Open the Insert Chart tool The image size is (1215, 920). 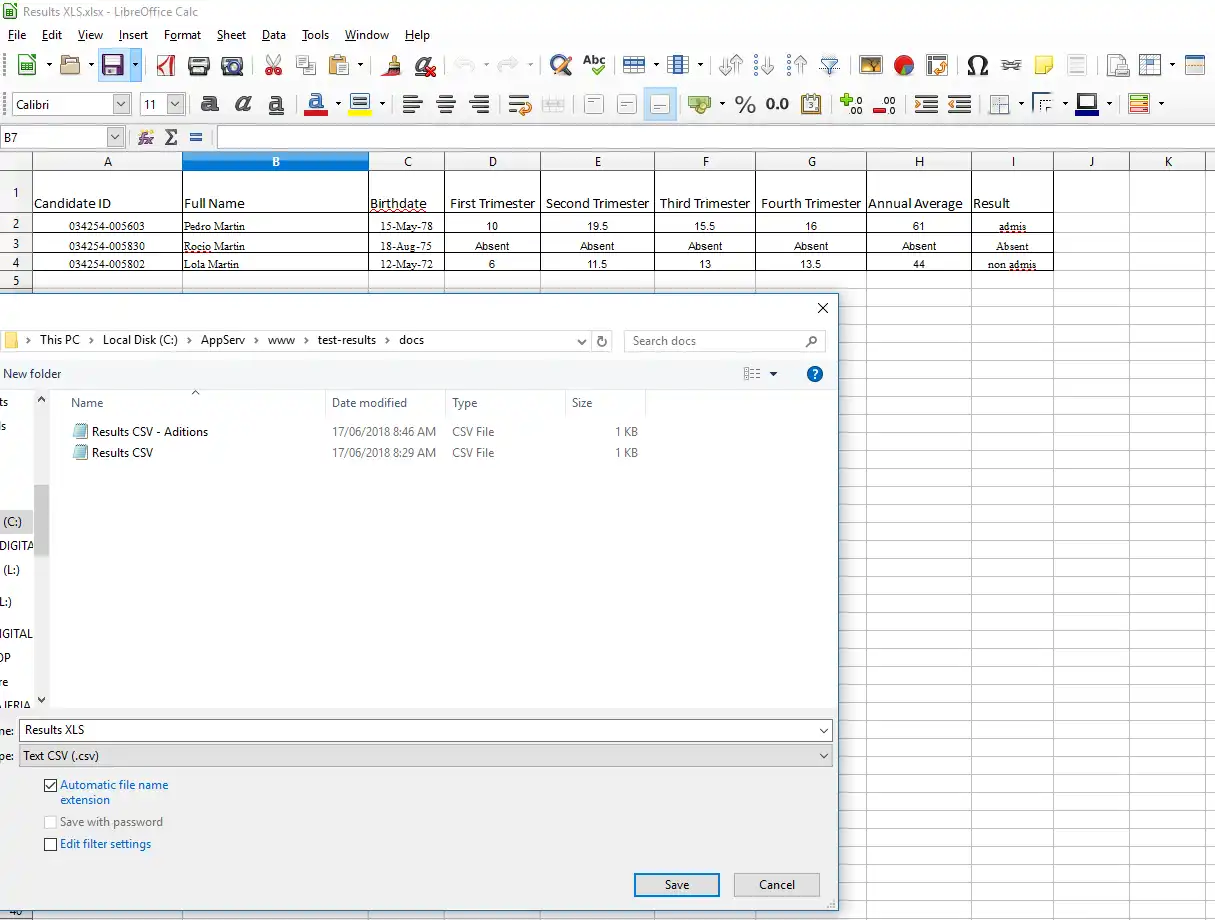(904, 66)
